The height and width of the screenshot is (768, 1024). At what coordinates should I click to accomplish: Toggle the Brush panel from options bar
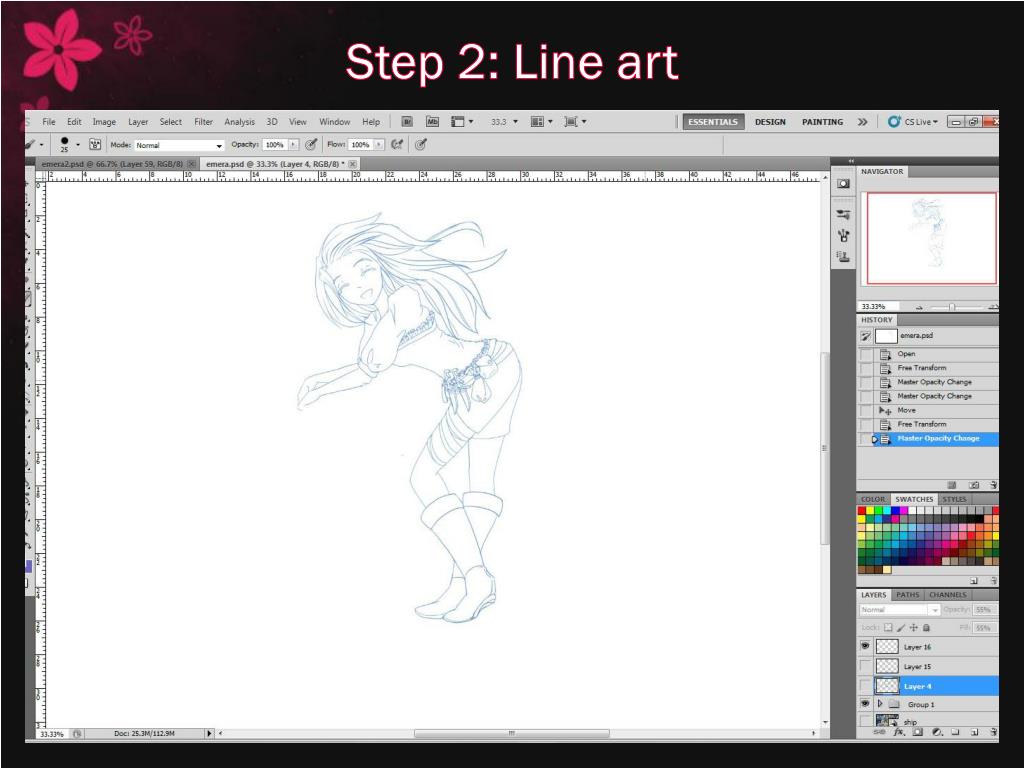(x=95, y=144)
